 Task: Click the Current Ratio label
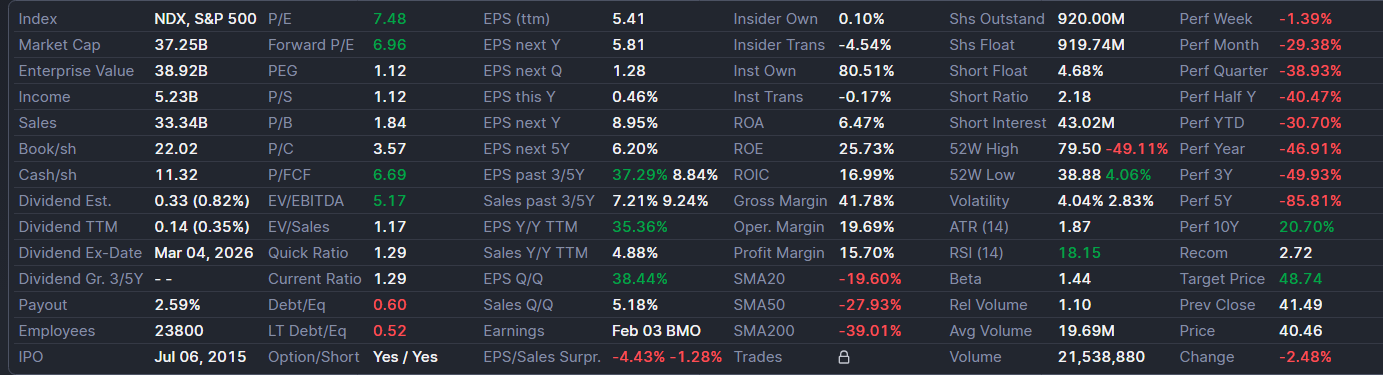click(314, 278)
